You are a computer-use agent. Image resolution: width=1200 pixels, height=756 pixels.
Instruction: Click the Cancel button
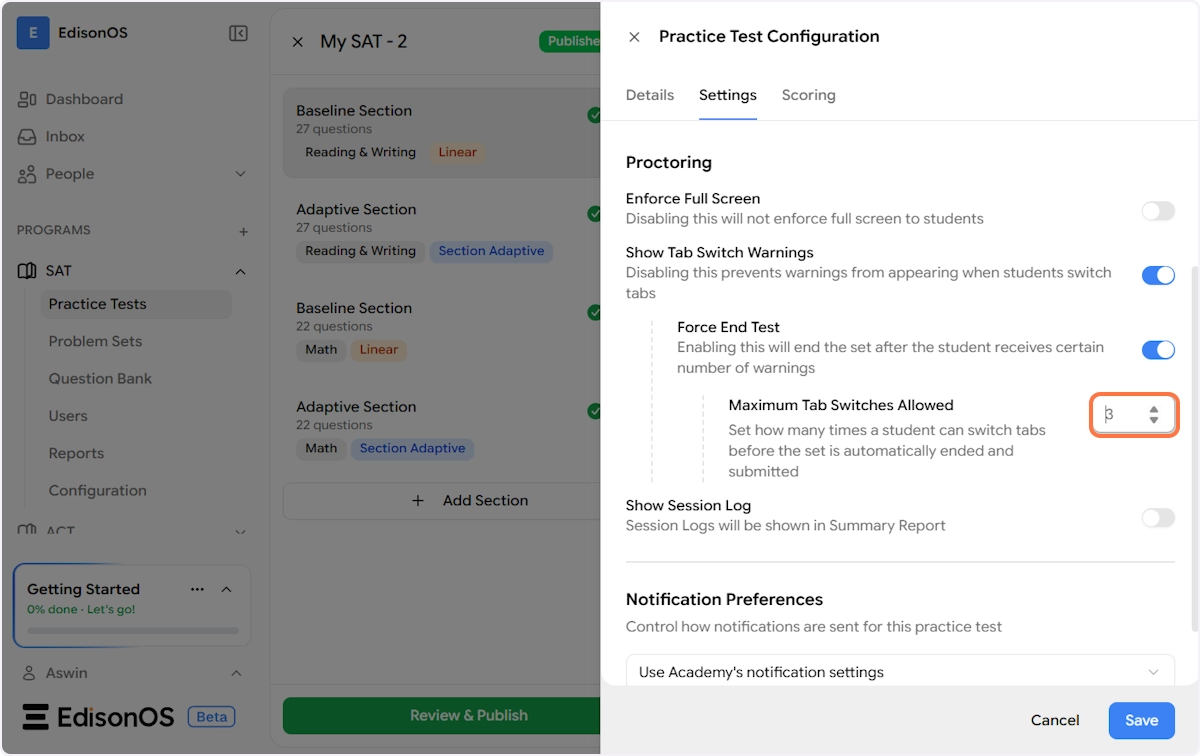(x=1055, y=720)
